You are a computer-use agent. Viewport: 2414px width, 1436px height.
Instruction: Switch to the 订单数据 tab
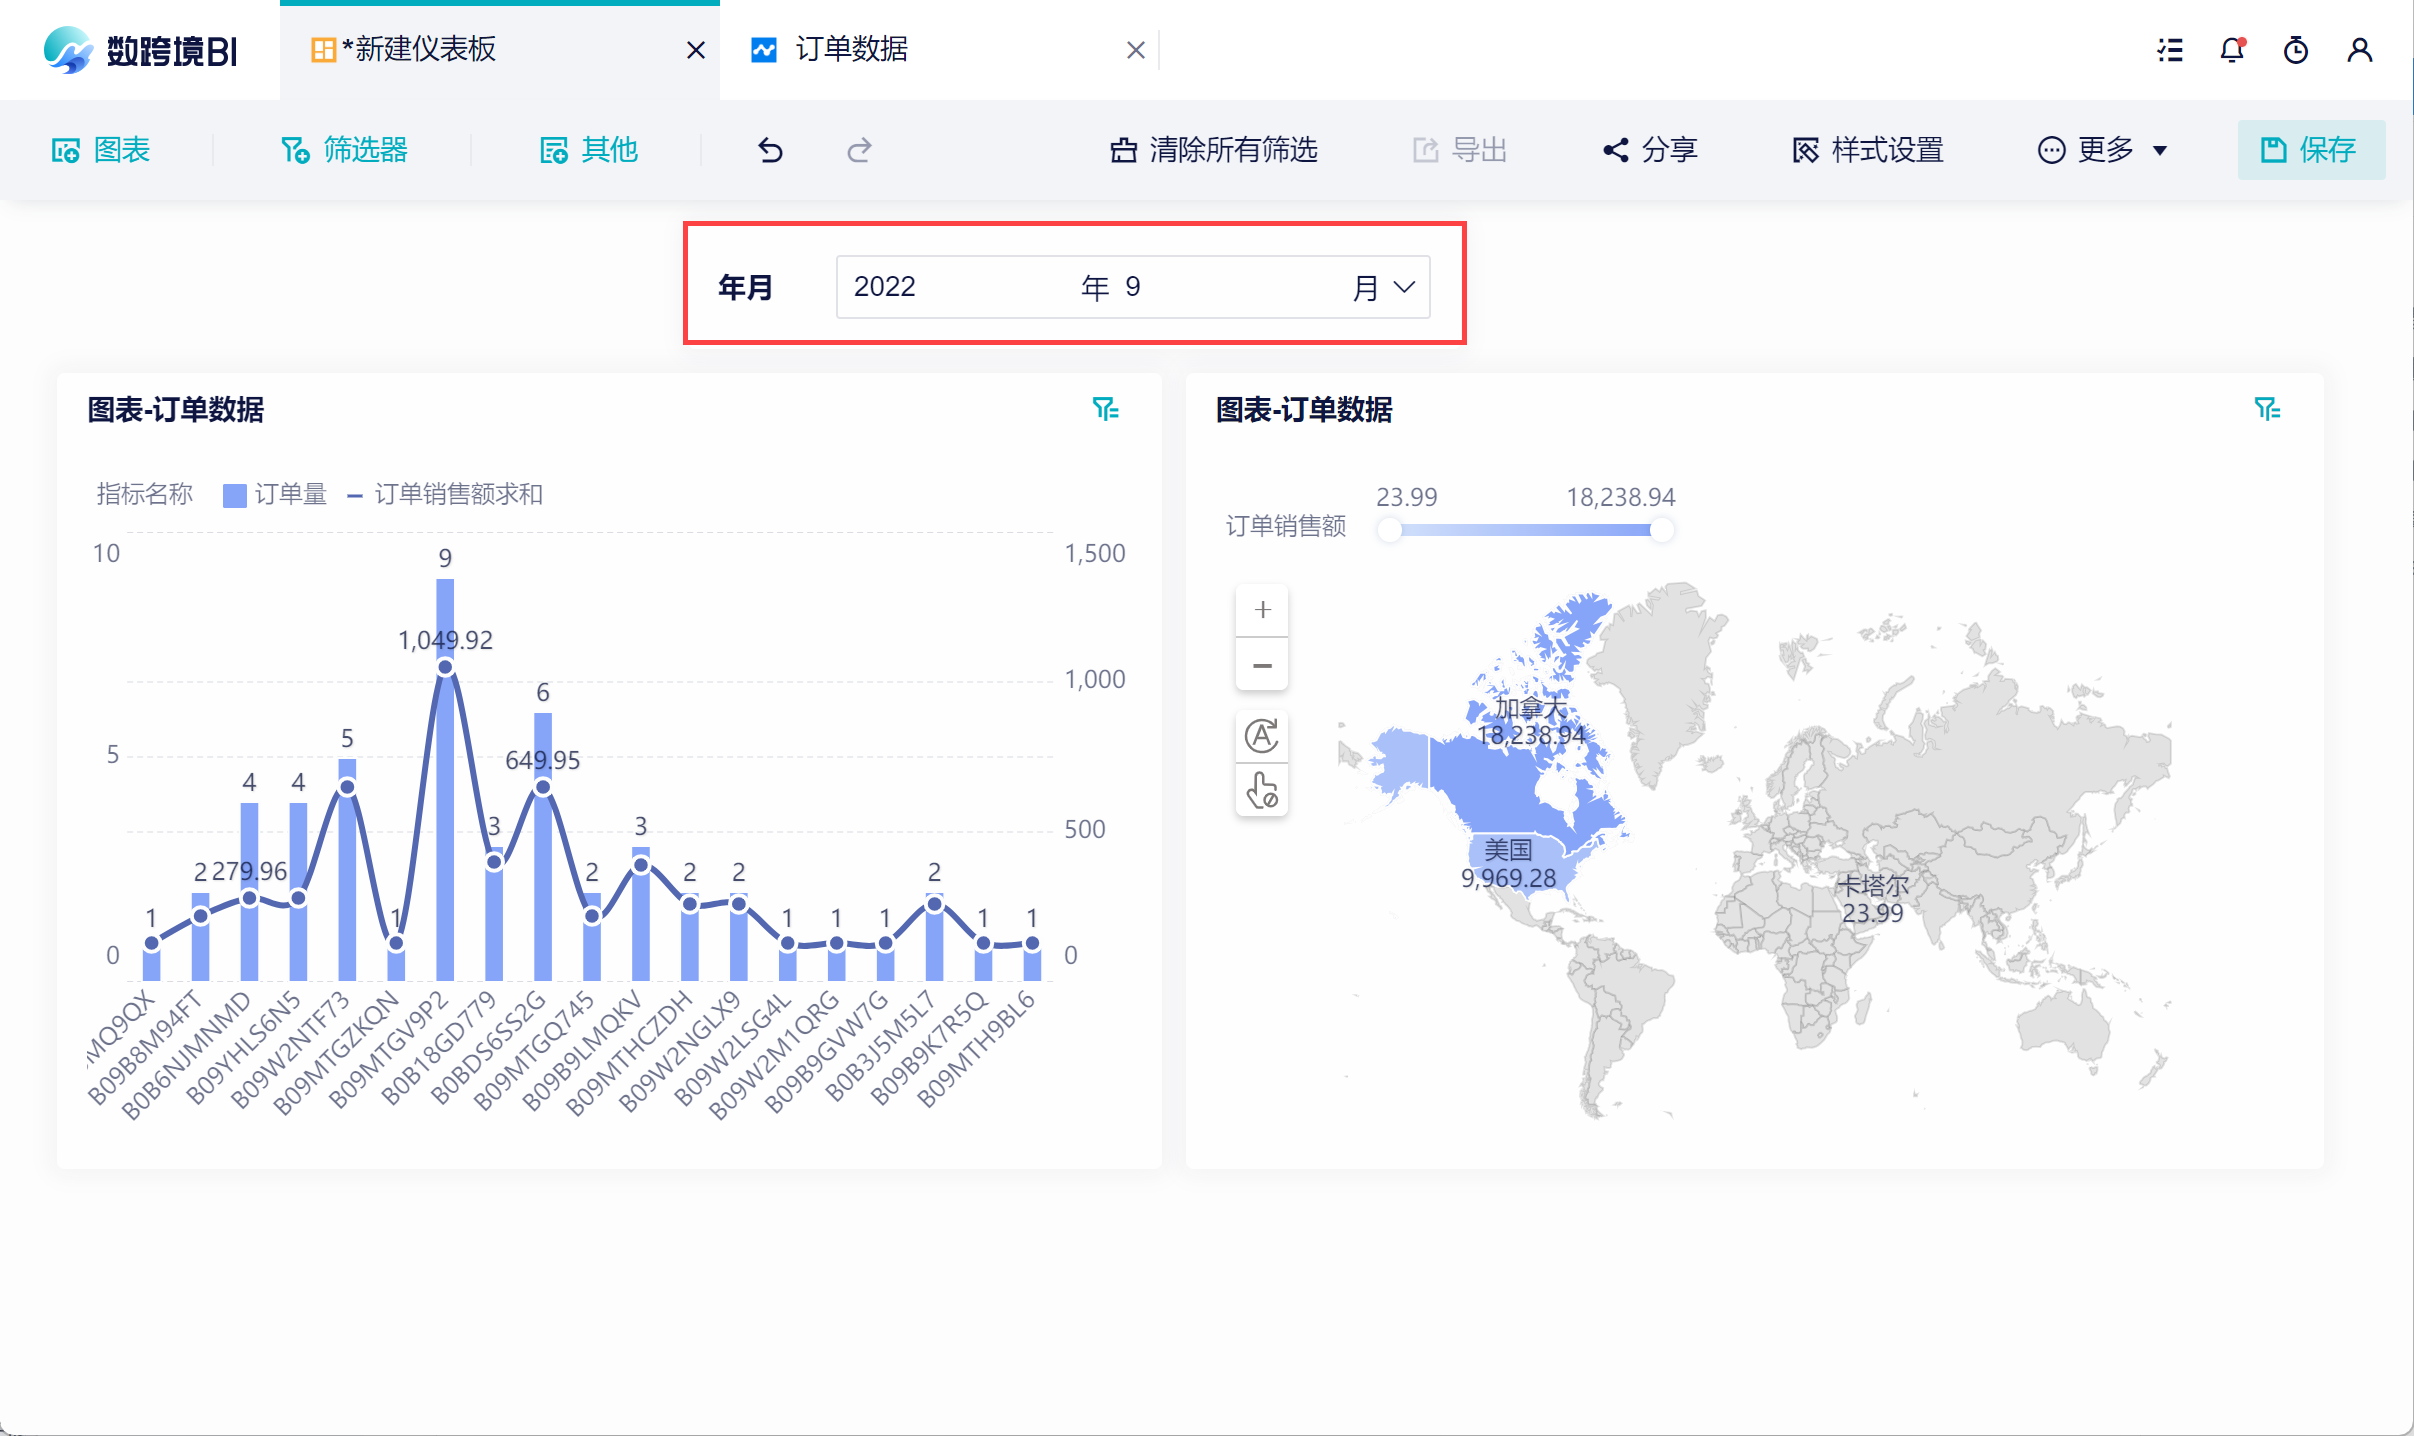(850, 50)
